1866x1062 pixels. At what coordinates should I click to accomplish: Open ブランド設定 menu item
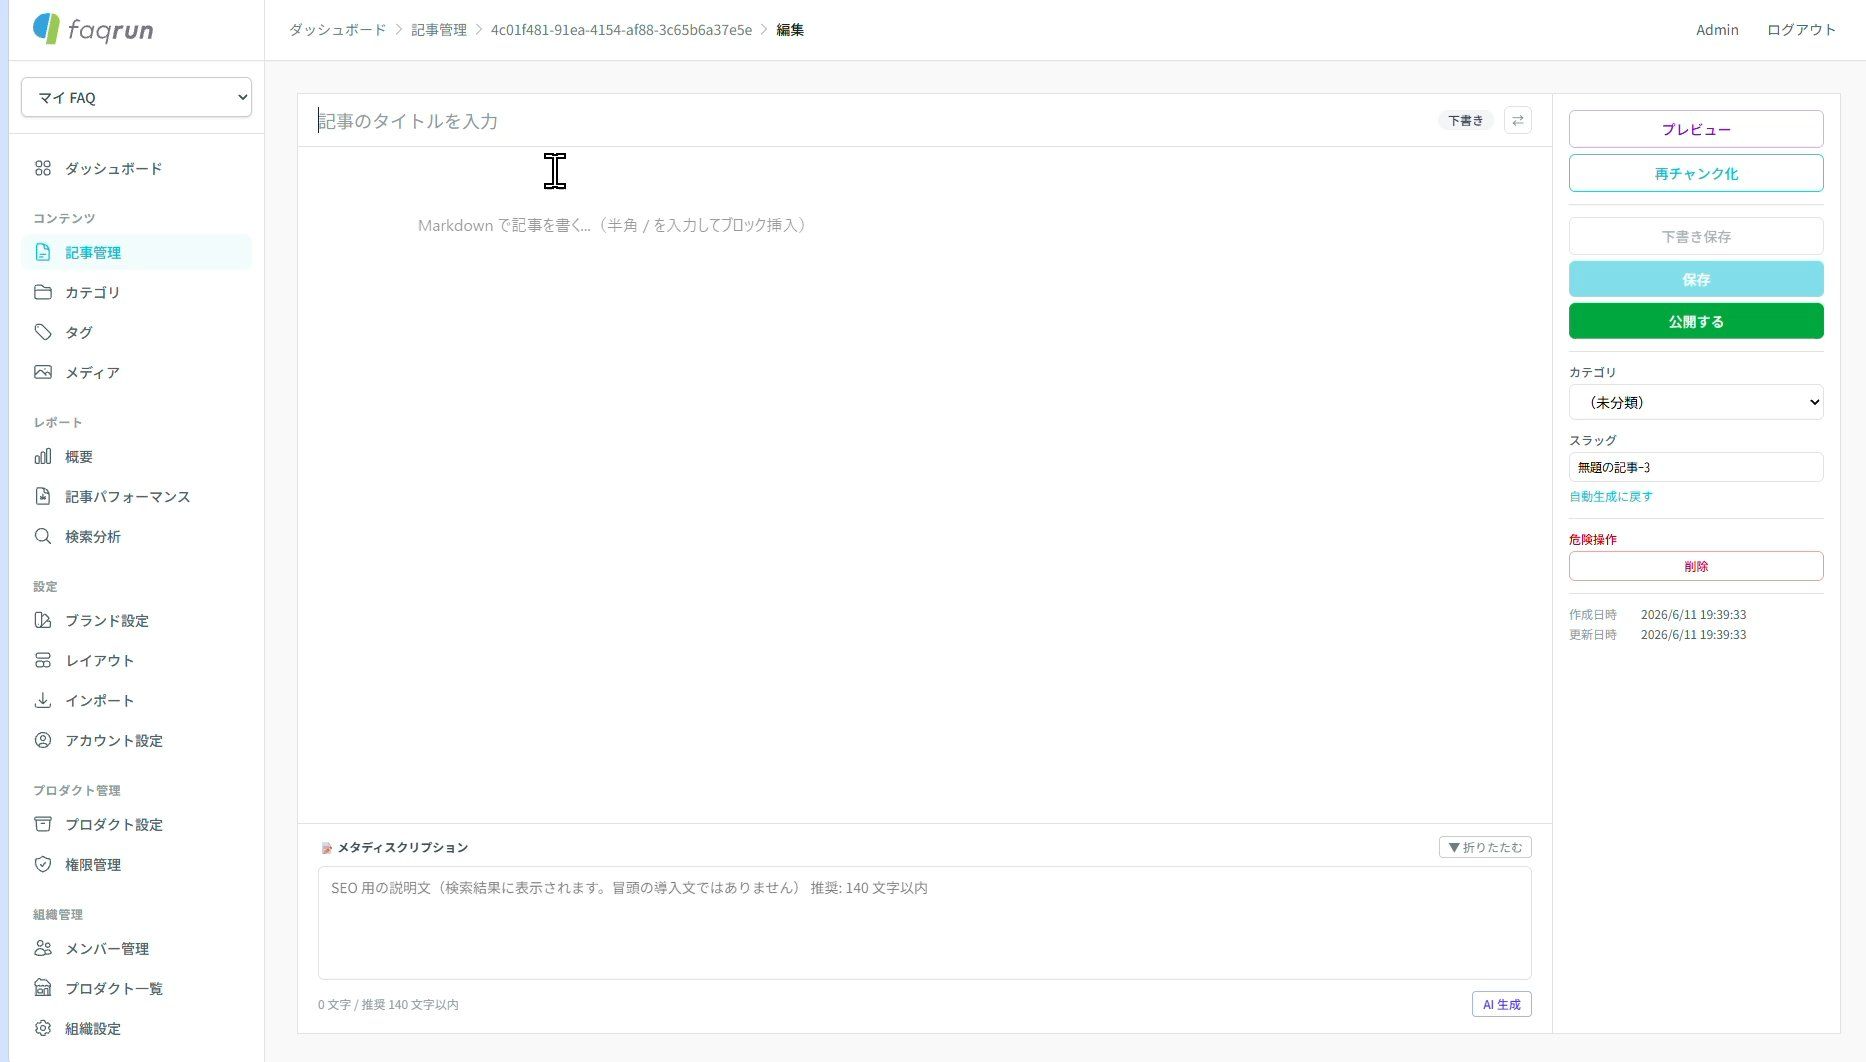click(x=136, y=620)
